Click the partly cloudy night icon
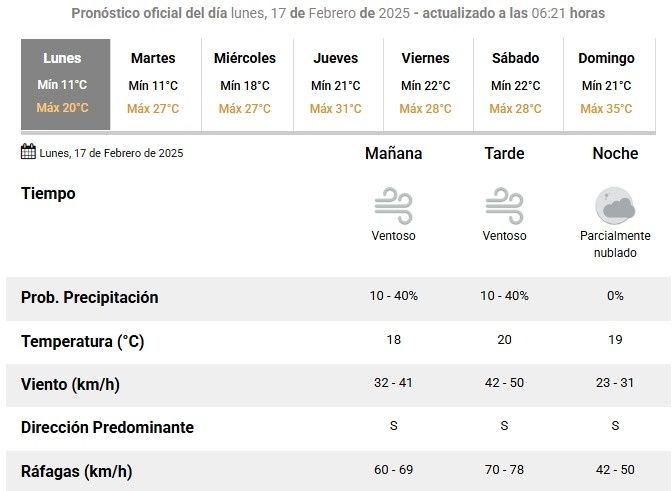 (x=615, y=206)
